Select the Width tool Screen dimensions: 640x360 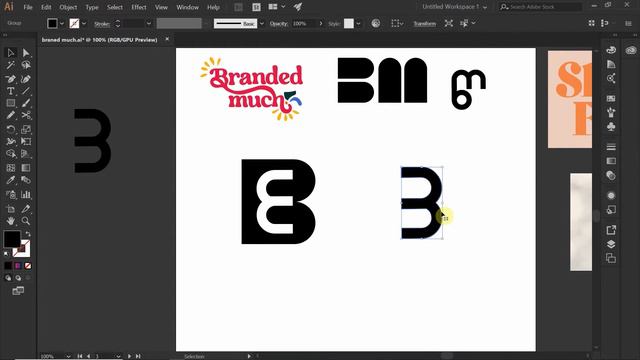pyautogui.click(x=11, y=142)
